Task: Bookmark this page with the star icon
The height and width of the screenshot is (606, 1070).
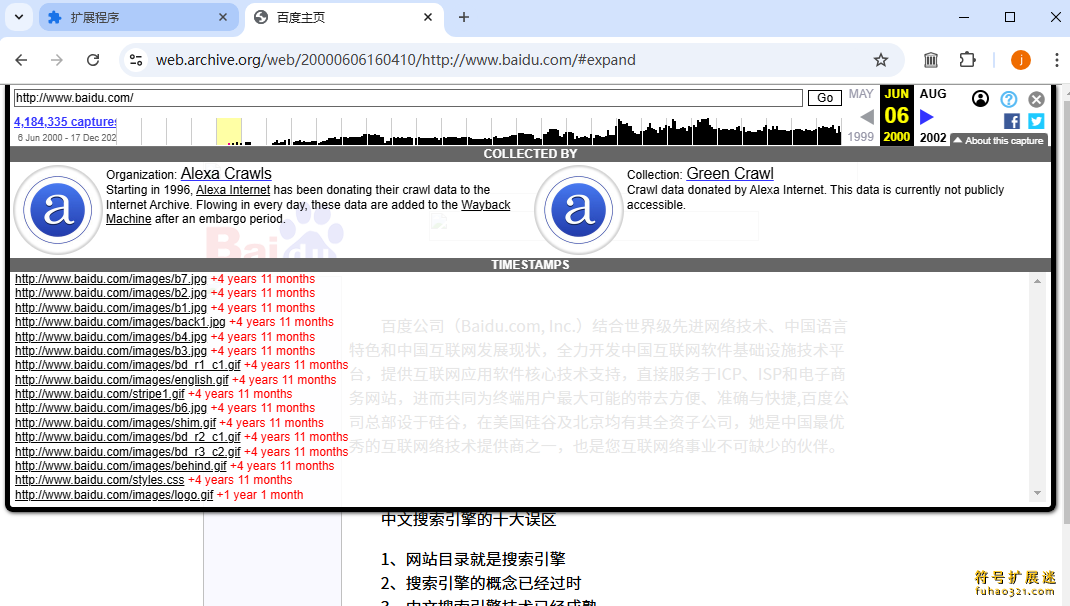Action: (x=881, y=60)
